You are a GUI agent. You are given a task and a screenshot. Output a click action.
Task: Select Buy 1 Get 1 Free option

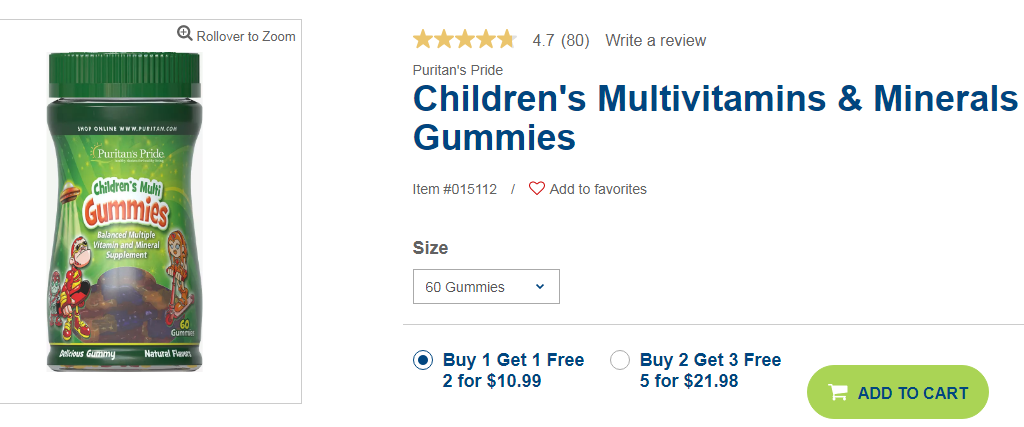(423, 360)
